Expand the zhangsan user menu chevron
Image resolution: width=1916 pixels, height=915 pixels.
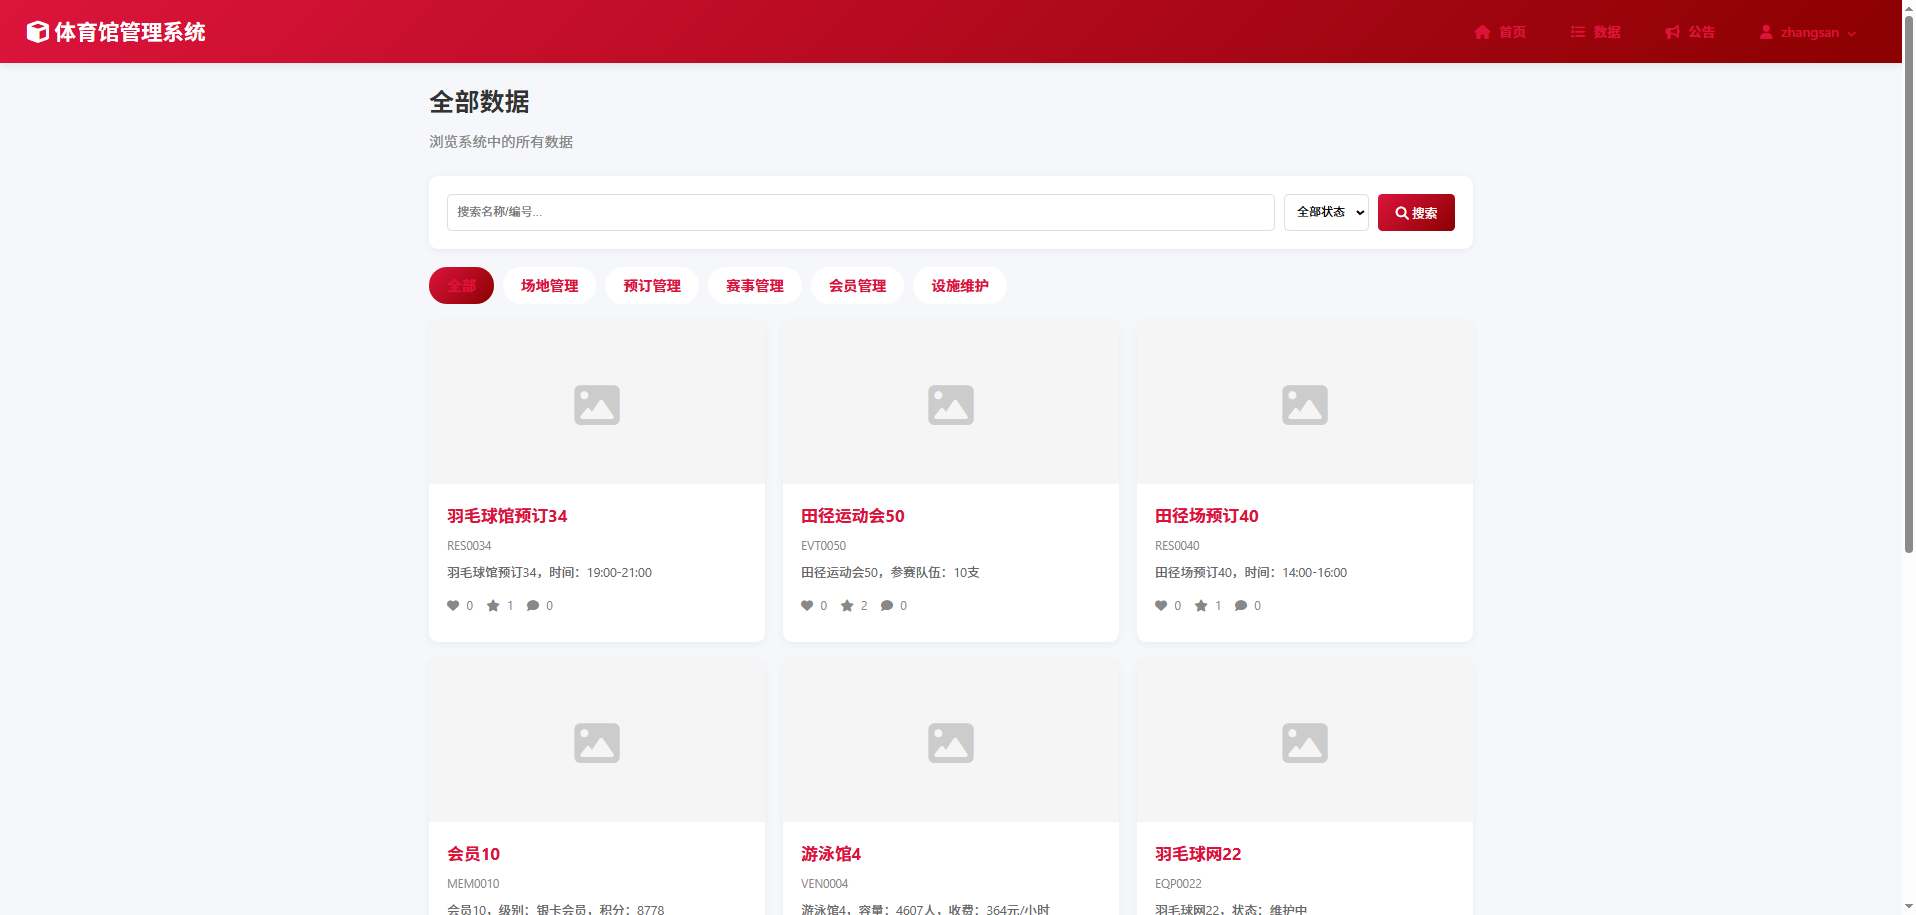1852,33
